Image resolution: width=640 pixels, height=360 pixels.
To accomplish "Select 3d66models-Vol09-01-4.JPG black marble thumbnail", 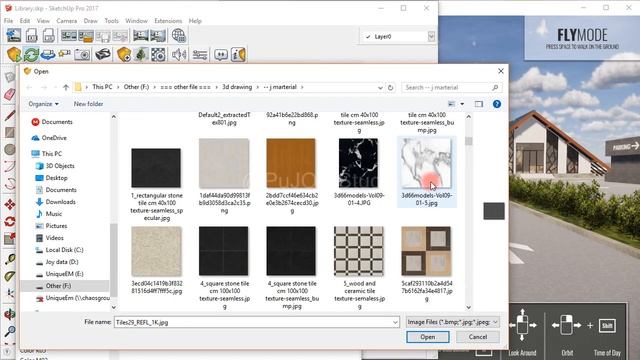I will pos(359,163).
